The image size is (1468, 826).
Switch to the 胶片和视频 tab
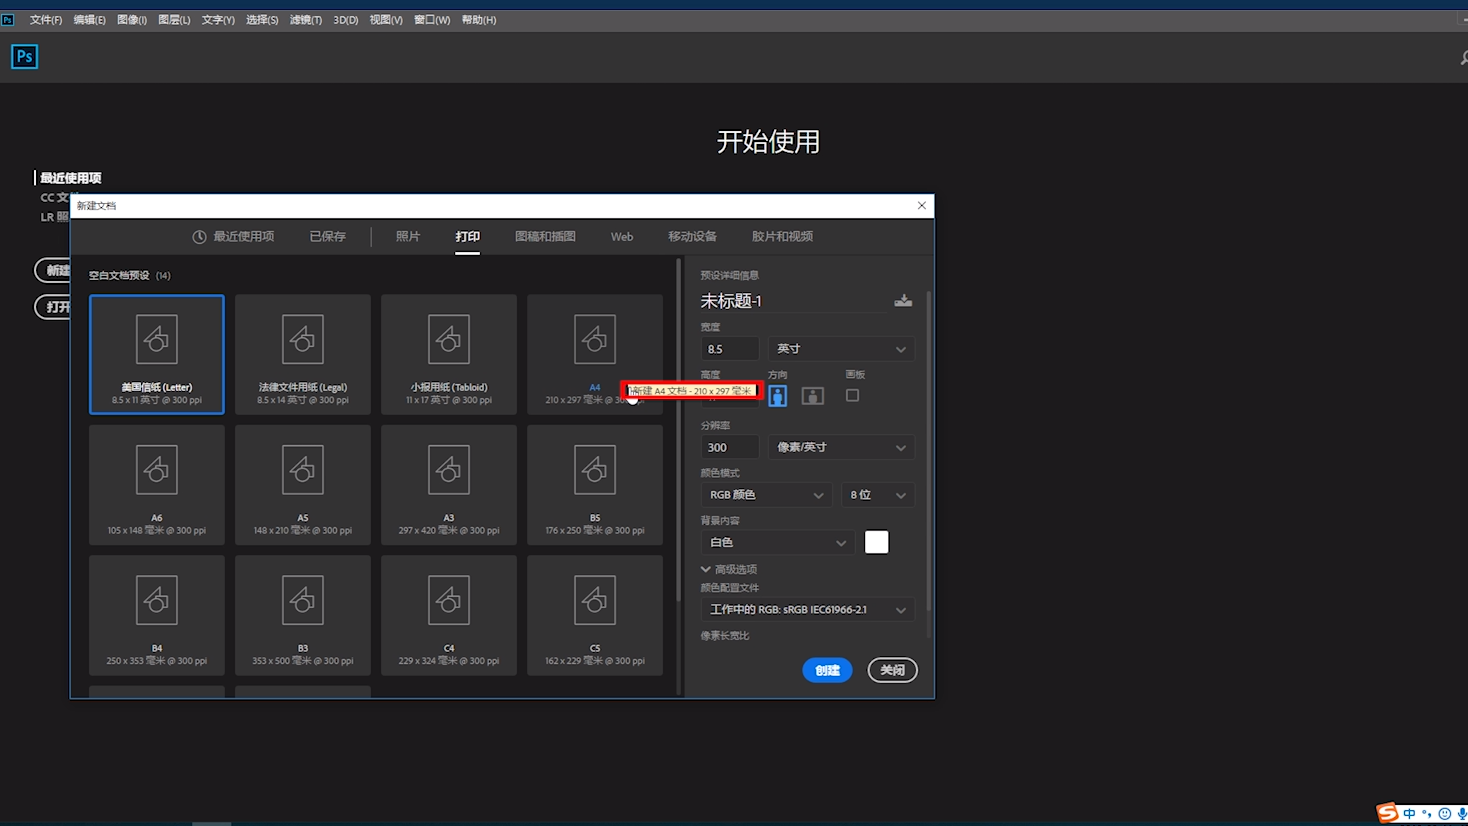[782, 237]
